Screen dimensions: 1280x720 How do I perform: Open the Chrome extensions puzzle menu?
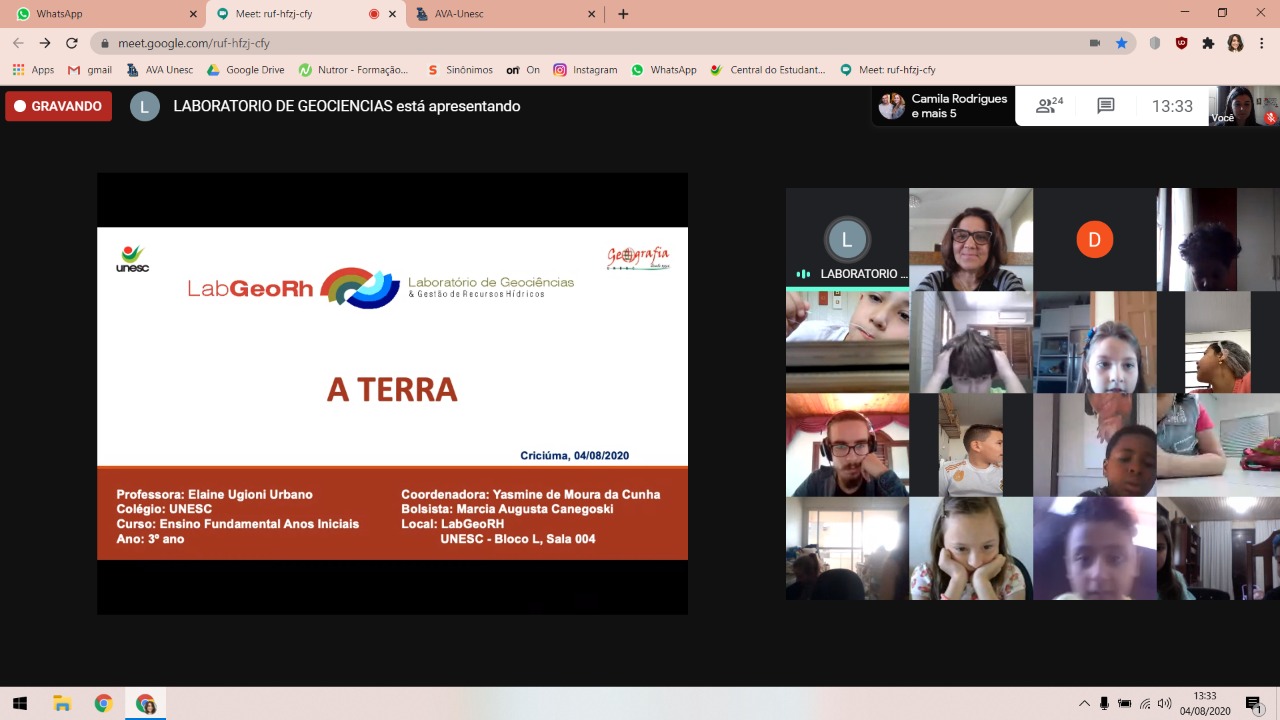(1208, 43)
